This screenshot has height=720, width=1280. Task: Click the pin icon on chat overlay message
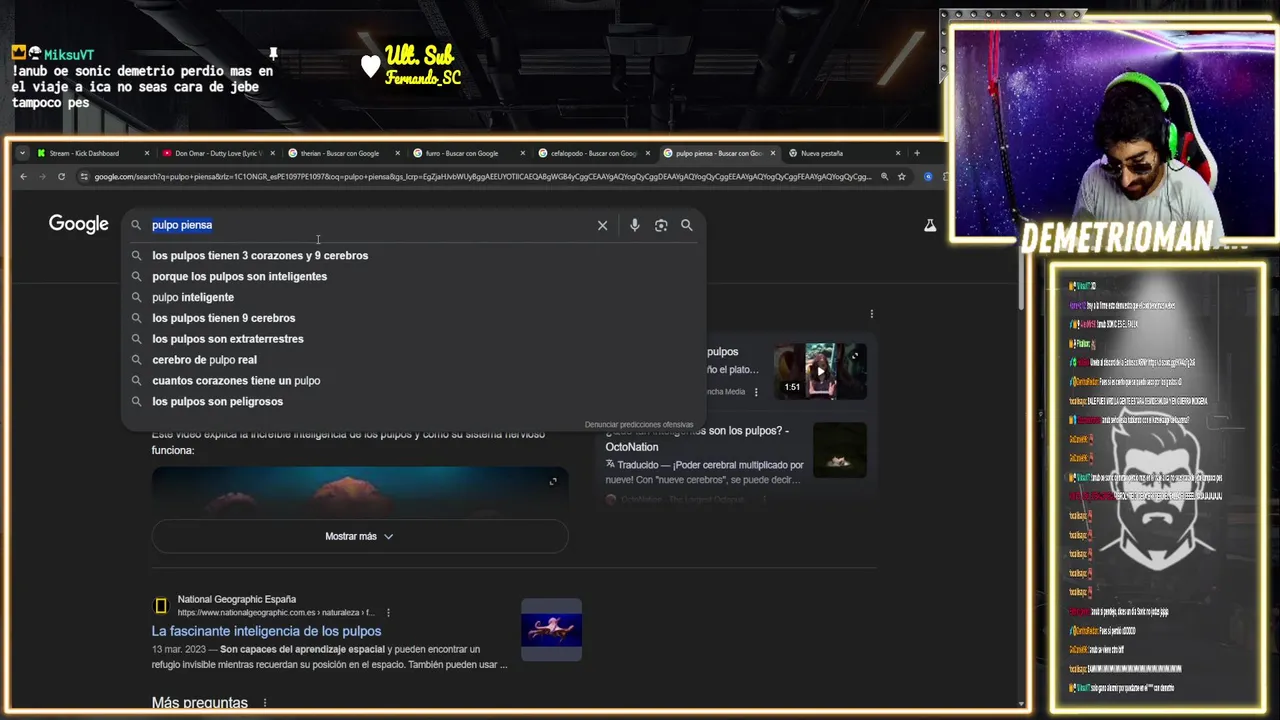point(273,54)
